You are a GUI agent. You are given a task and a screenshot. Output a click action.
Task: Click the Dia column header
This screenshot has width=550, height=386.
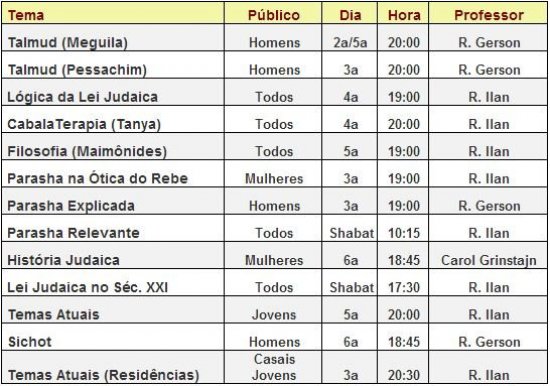click(x=350, y=15)
